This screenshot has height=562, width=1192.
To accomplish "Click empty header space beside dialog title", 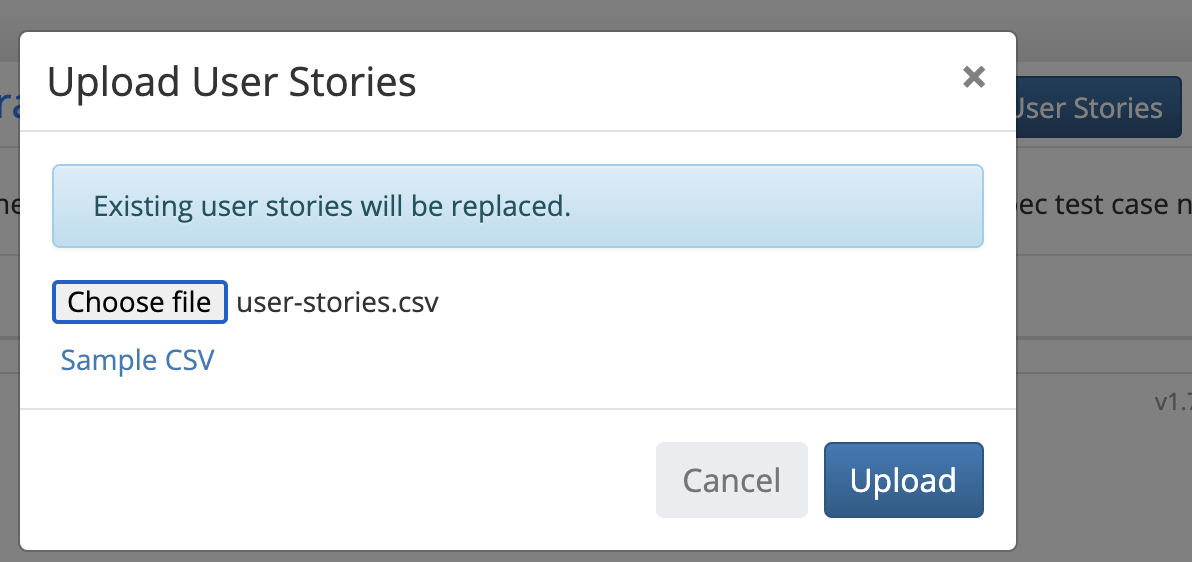I will tap(684, 82).
